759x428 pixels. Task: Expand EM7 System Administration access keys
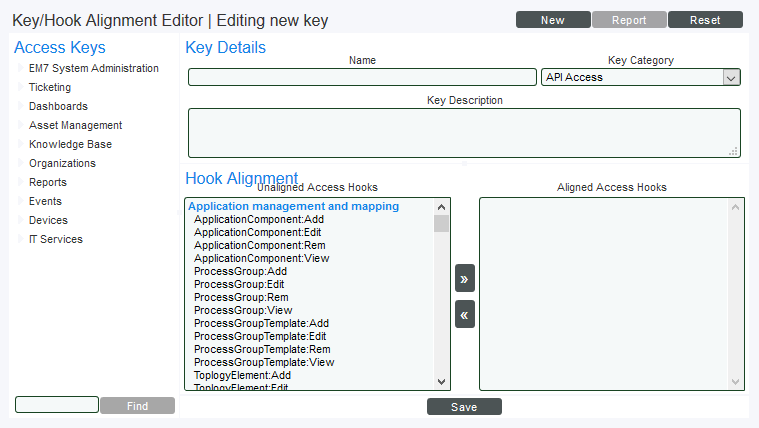point(21,68)
